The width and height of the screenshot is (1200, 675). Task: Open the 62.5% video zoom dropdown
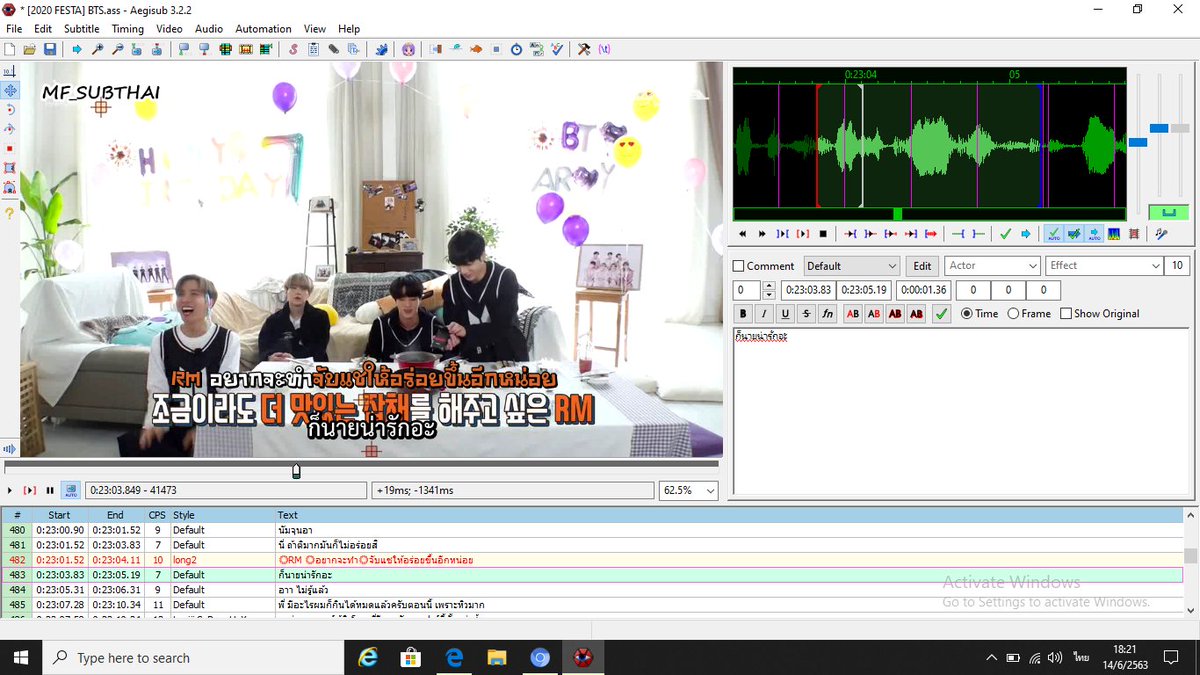[x=688, y=491]
